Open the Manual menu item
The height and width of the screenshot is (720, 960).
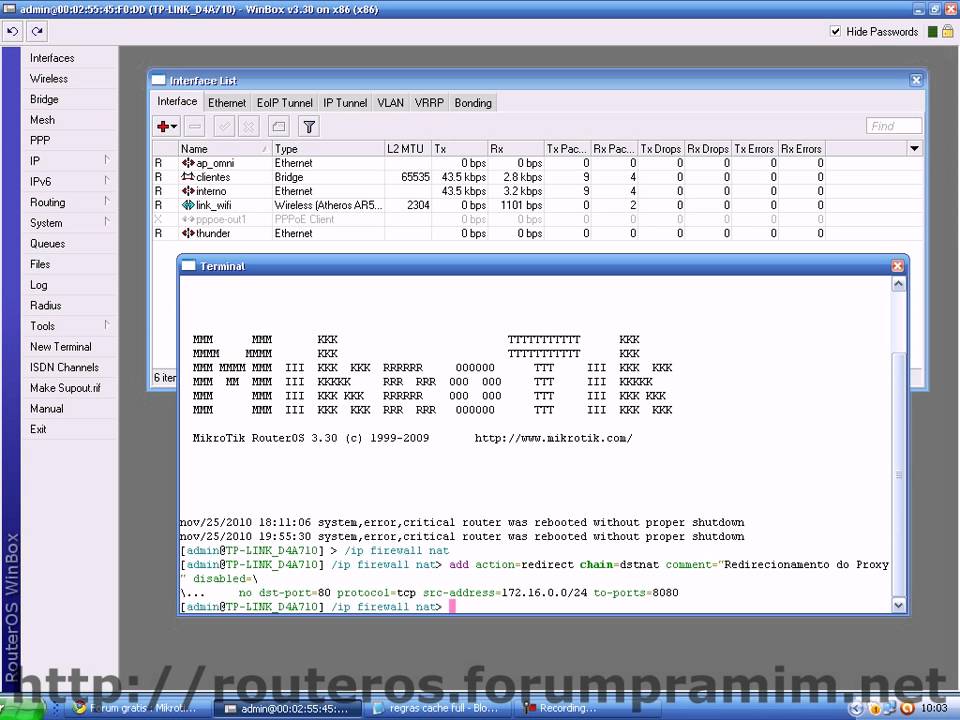(x=69, y=408)
